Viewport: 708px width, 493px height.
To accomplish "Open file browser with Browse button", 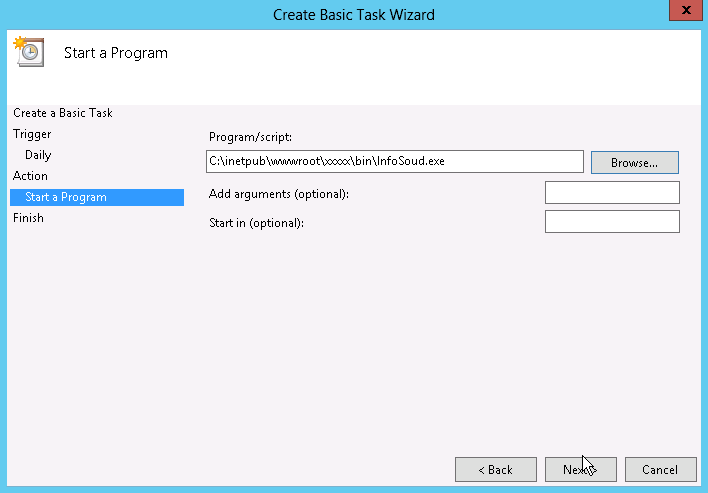I will coord(634,162).
